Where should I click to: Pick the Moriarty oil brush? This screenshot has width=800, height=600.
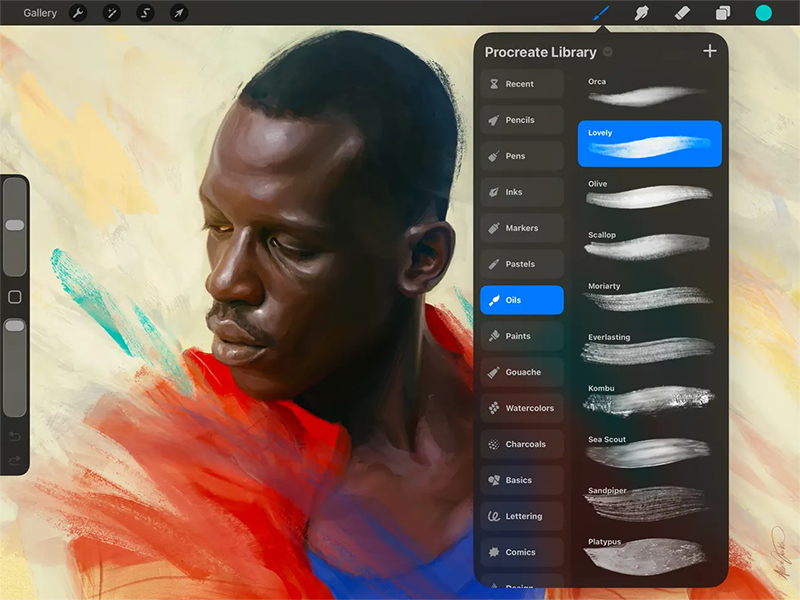pos(649,297)
